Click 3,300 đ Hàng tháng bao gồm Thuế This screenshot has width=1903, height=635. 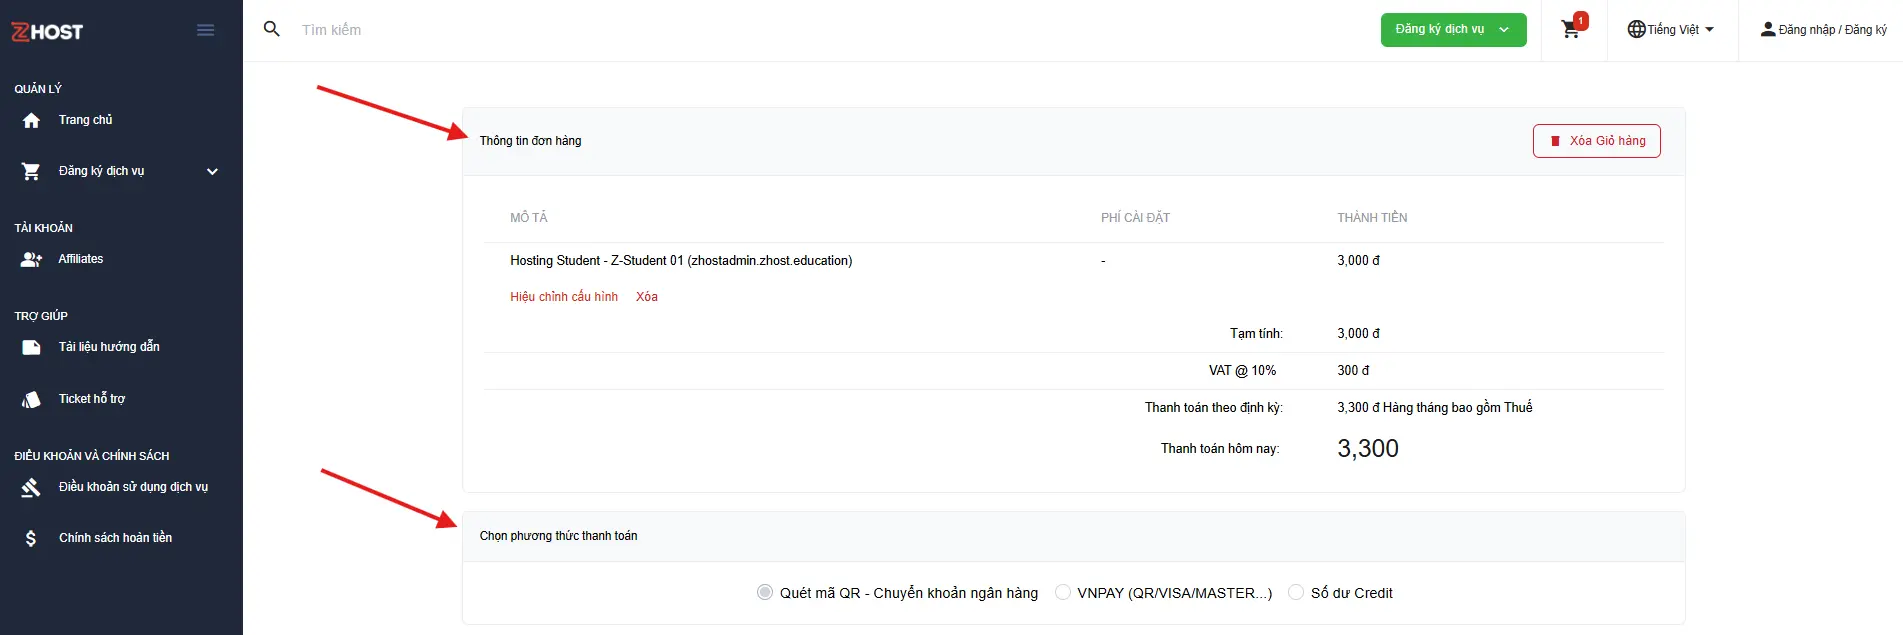[x=1434, y=408]
